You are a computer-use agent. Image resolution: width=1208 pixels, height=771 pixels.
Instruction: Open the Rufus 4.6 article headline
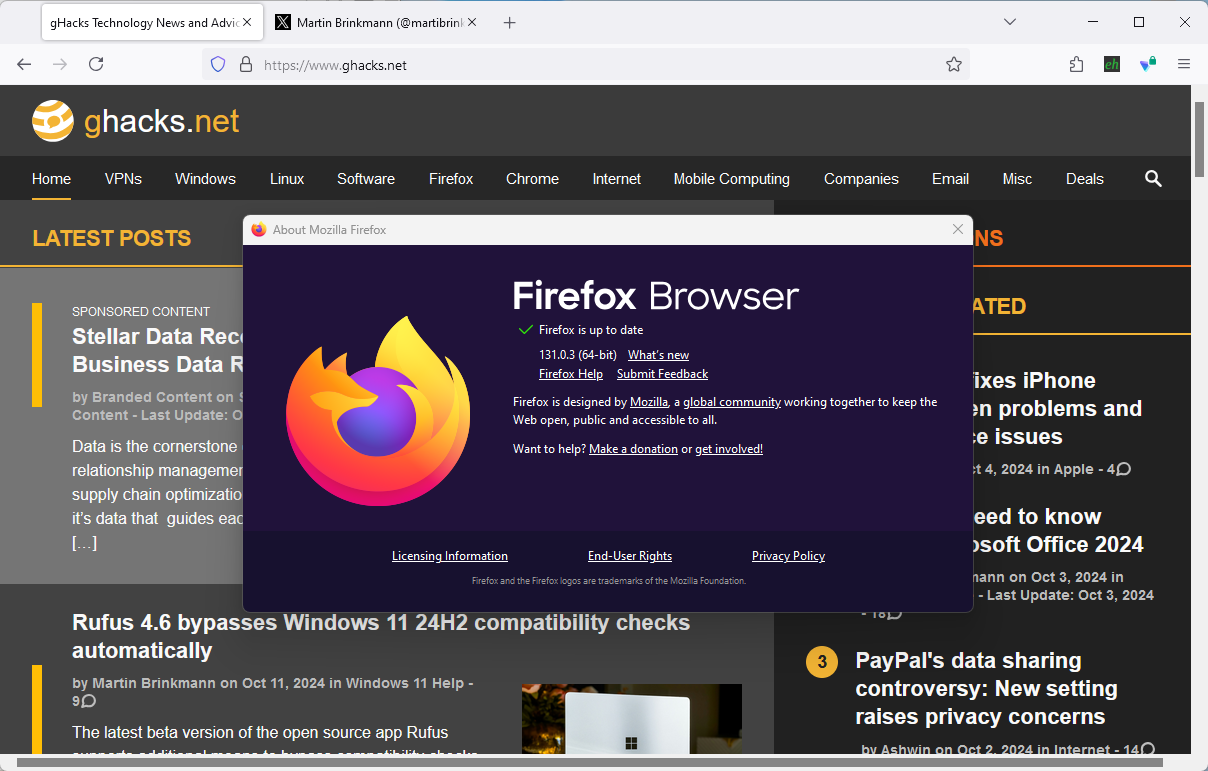tap(381, 636)
